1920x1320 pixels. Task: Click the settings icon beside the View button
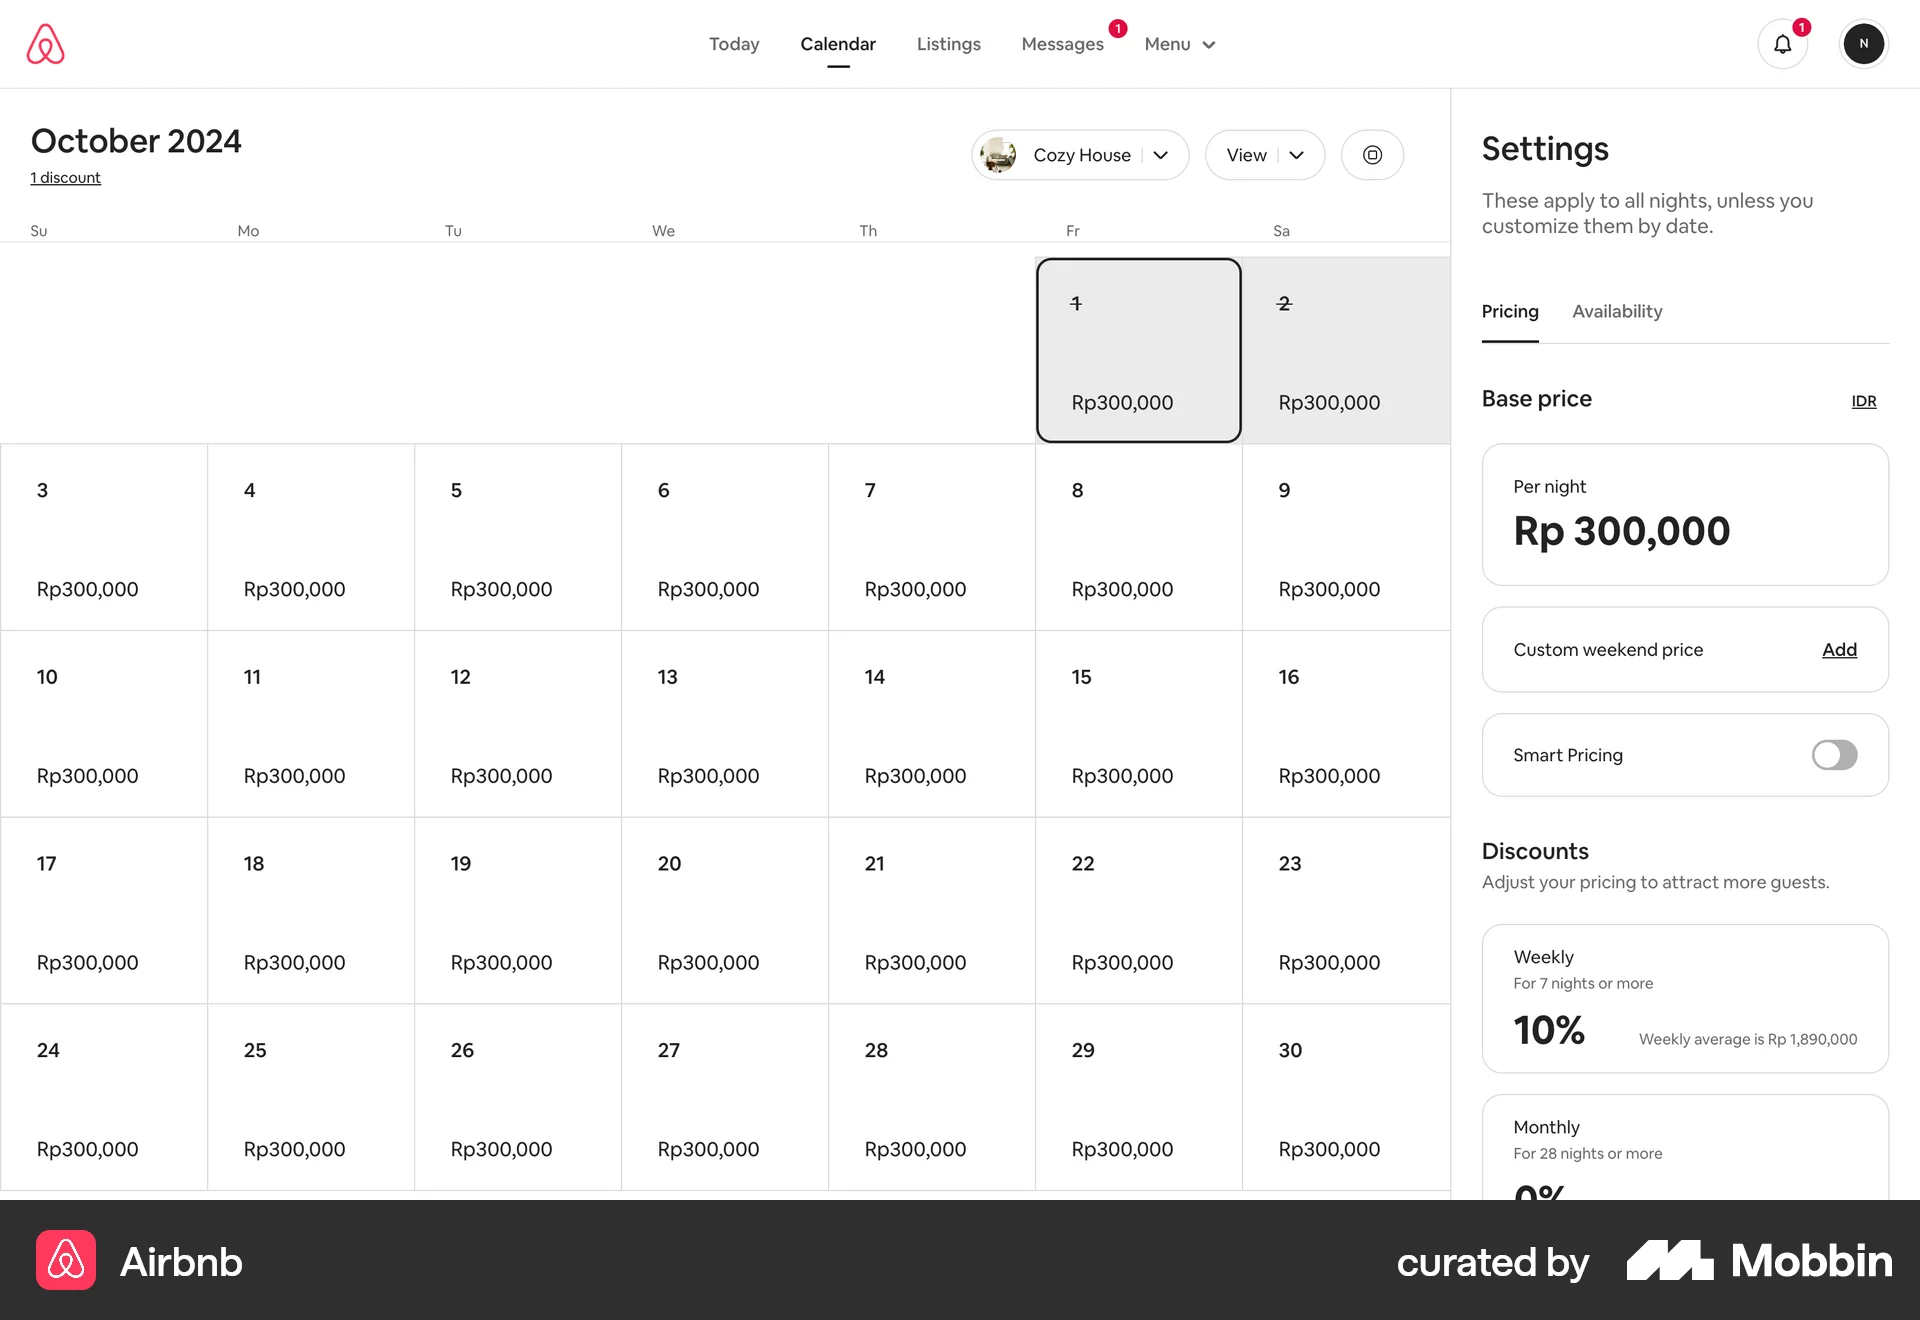pyautogui.click(x=1372, y=155)
